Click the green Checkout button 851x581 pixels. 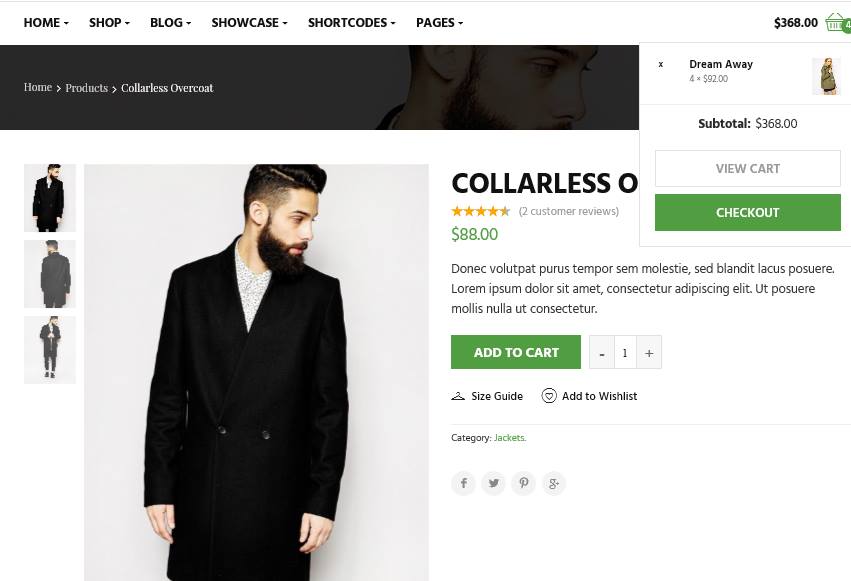747,212
